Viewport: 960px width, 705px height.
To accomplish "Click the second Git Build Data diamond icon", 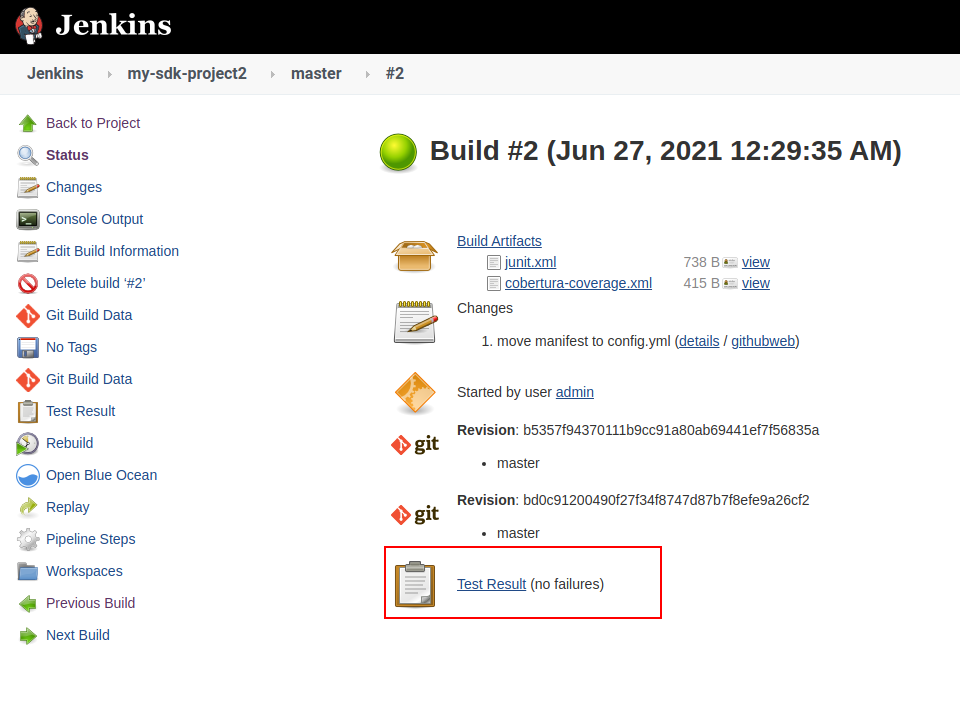I will (x=28, y=379).
